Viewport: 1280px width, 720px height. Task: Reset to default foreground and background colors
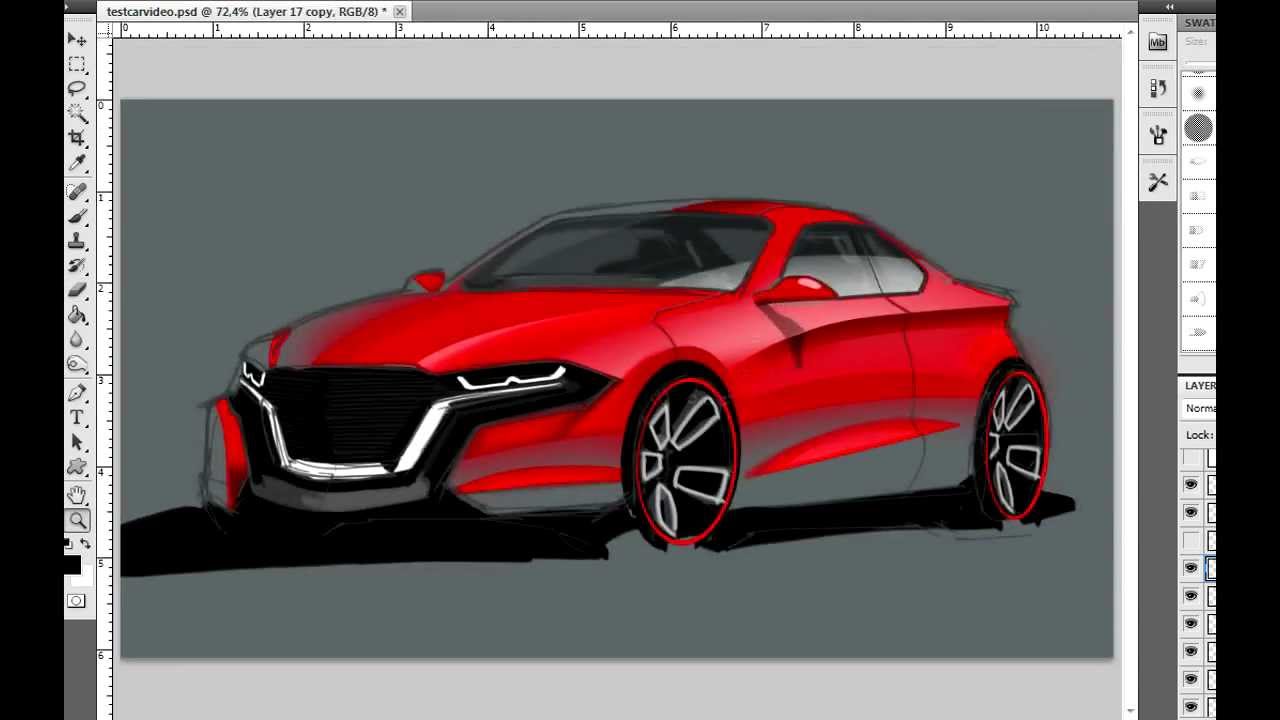(x=68, y=544)
